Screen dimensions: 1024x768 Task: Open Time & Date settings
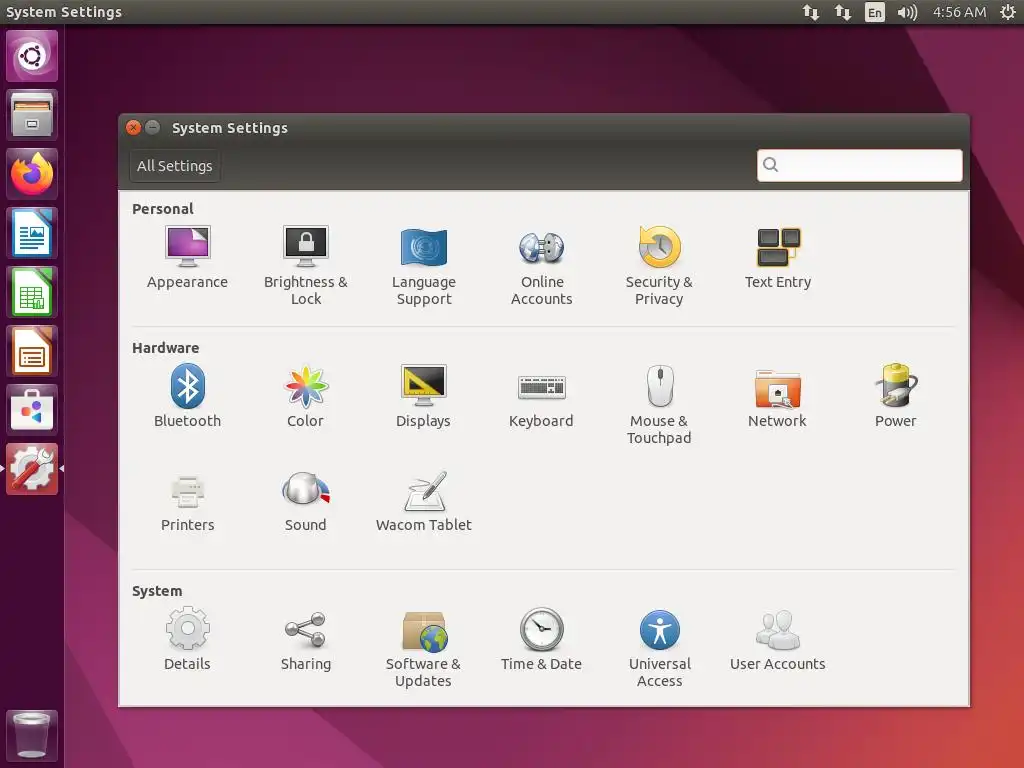(541, 640)
